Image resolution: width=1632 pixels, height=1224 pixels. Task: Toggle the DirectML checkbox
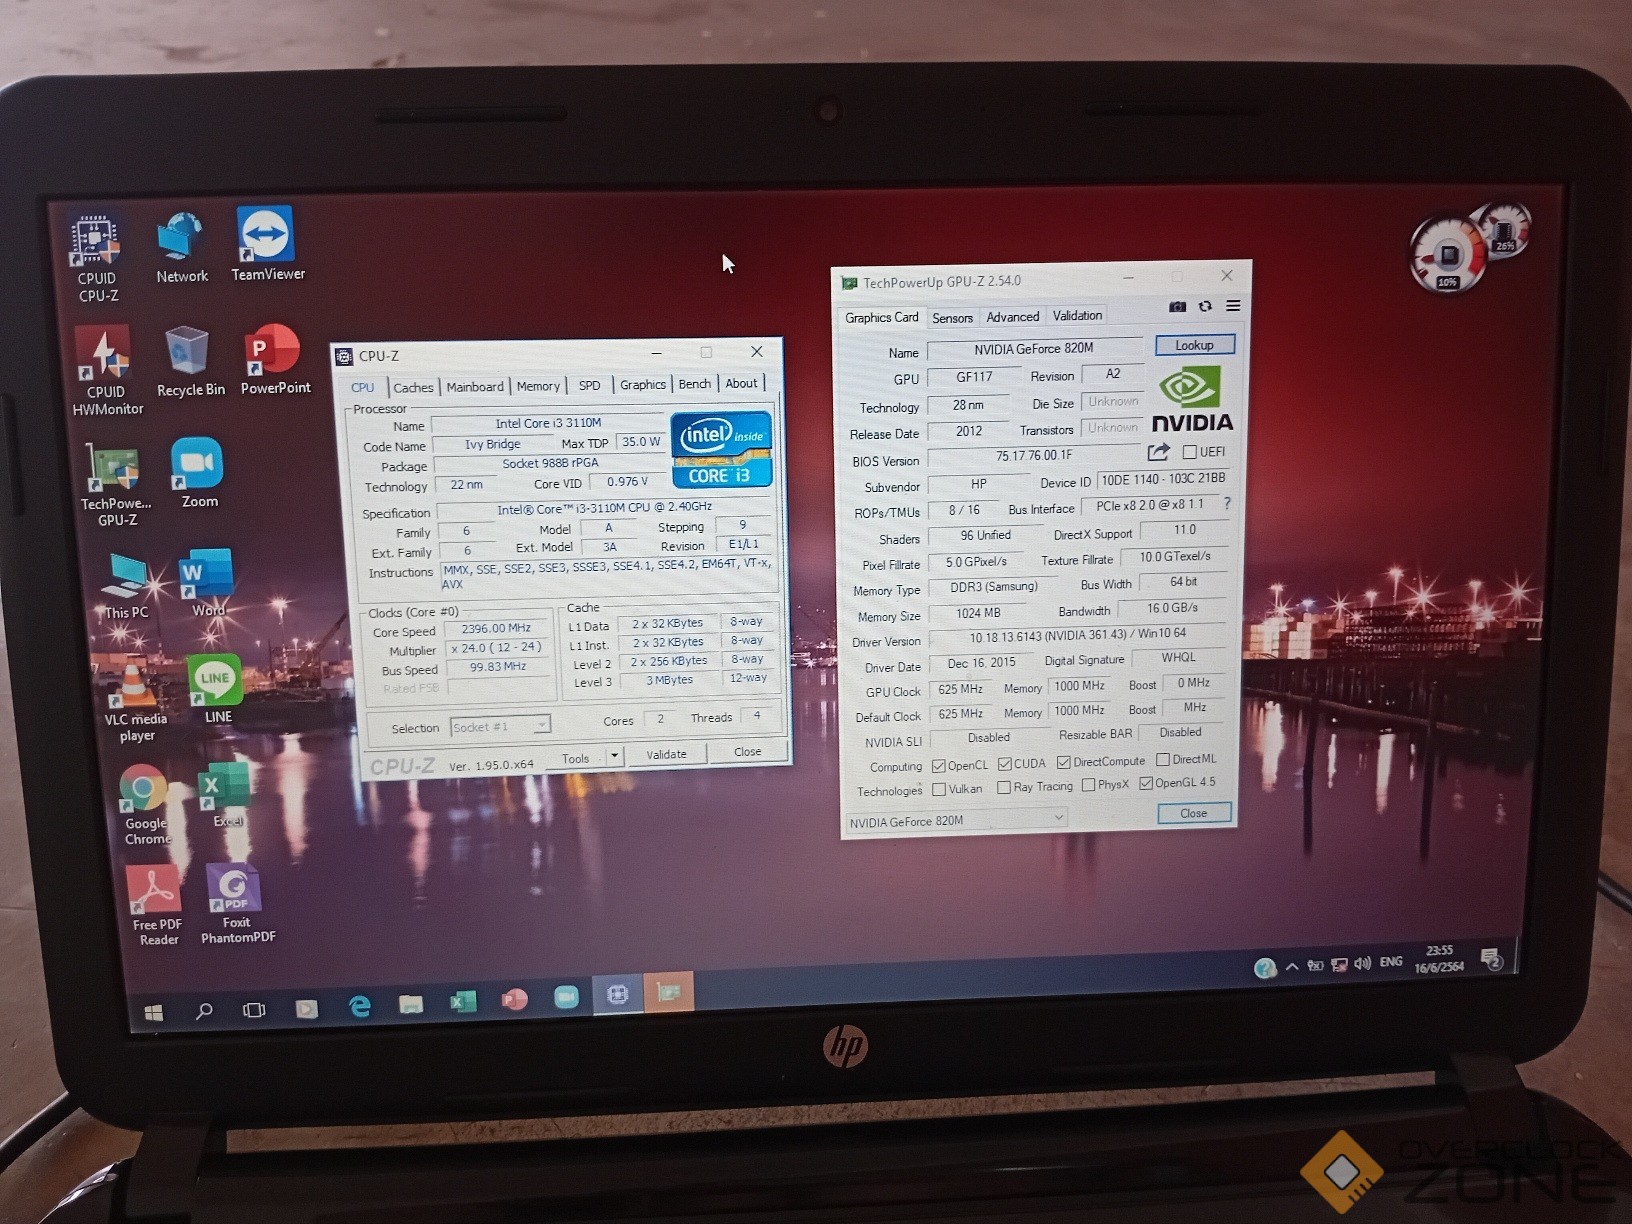coord(1162,760)
